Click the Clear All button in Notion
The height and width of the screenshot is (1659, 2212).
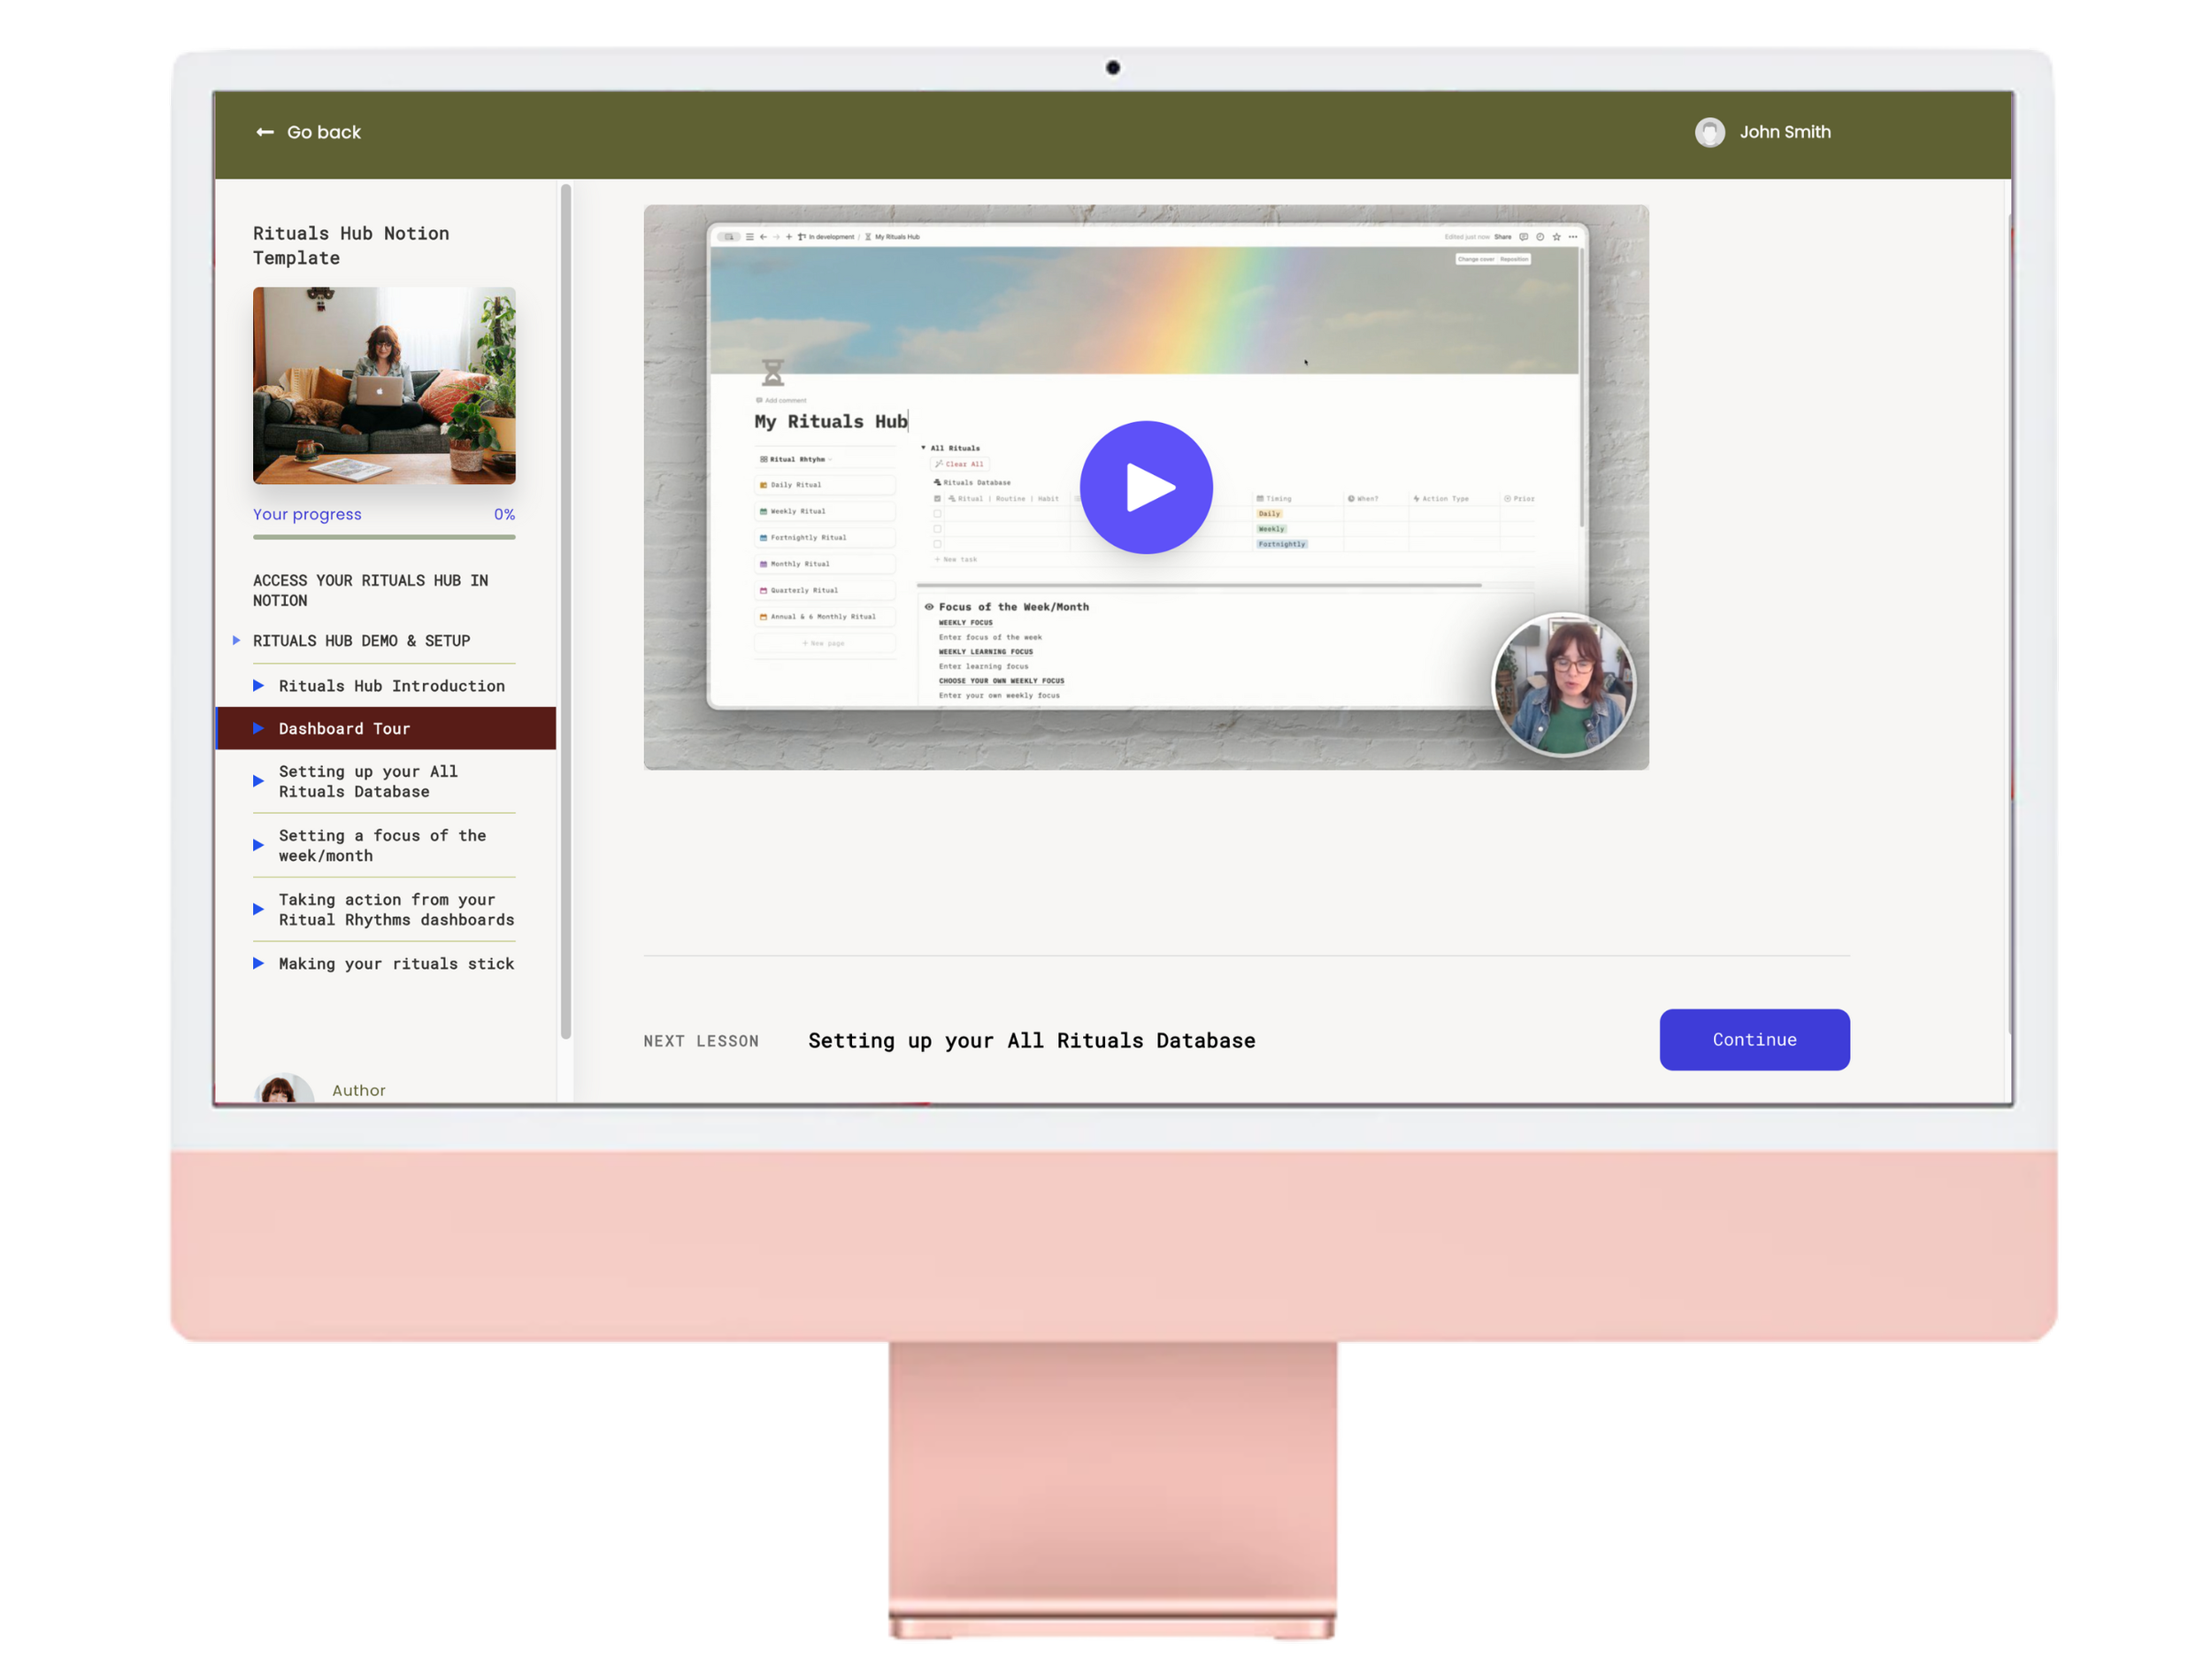point(961,464)
